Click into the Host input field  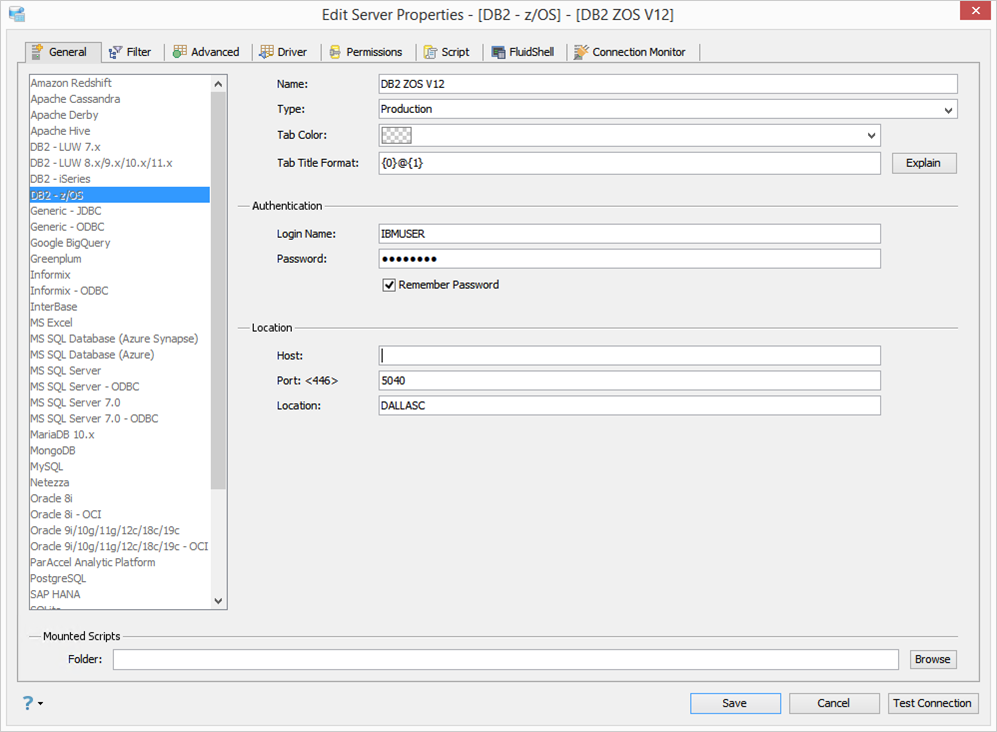[629, 356]
